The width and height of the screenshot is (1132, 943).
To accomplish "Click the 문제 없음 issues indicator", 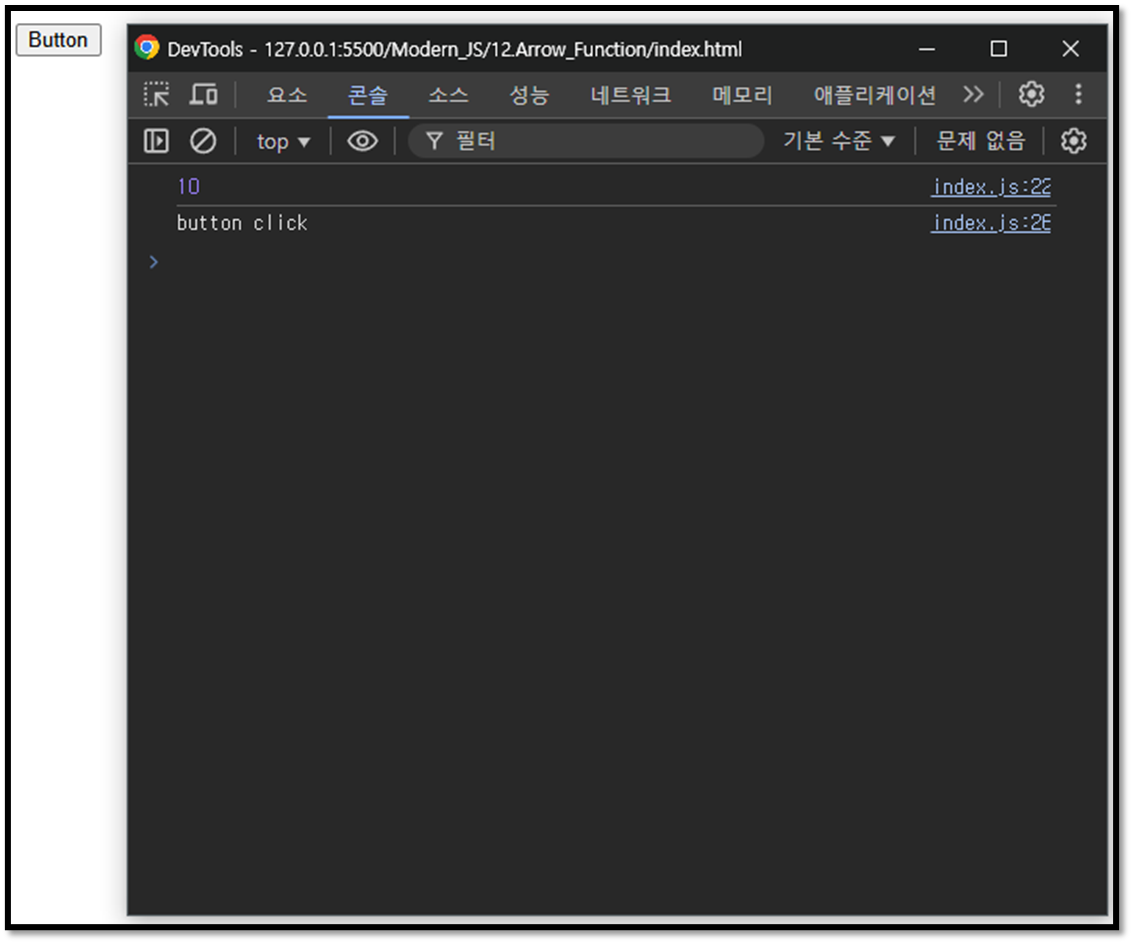I will point(980,141).
